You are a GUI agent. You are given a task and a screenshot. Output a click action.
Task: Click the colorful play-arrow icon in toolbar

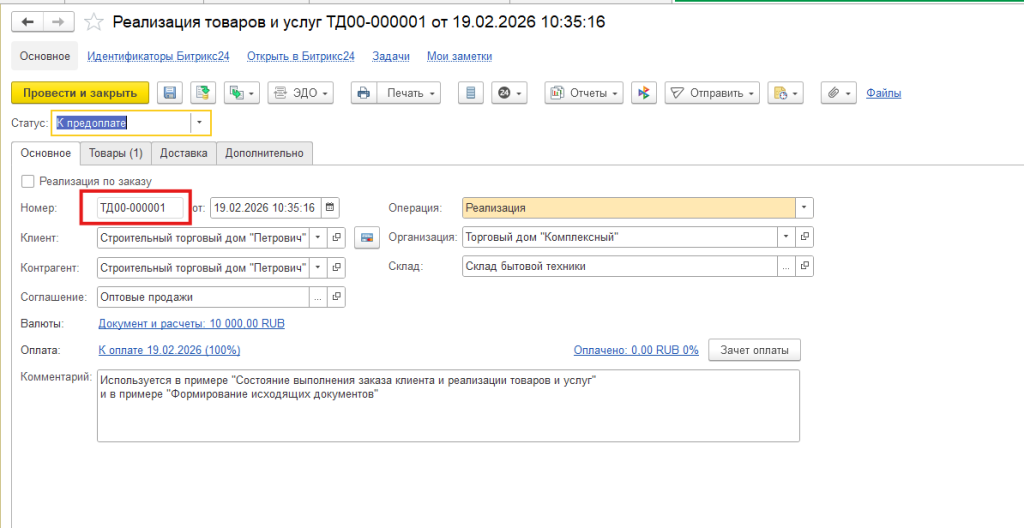(x=645, y=93)
